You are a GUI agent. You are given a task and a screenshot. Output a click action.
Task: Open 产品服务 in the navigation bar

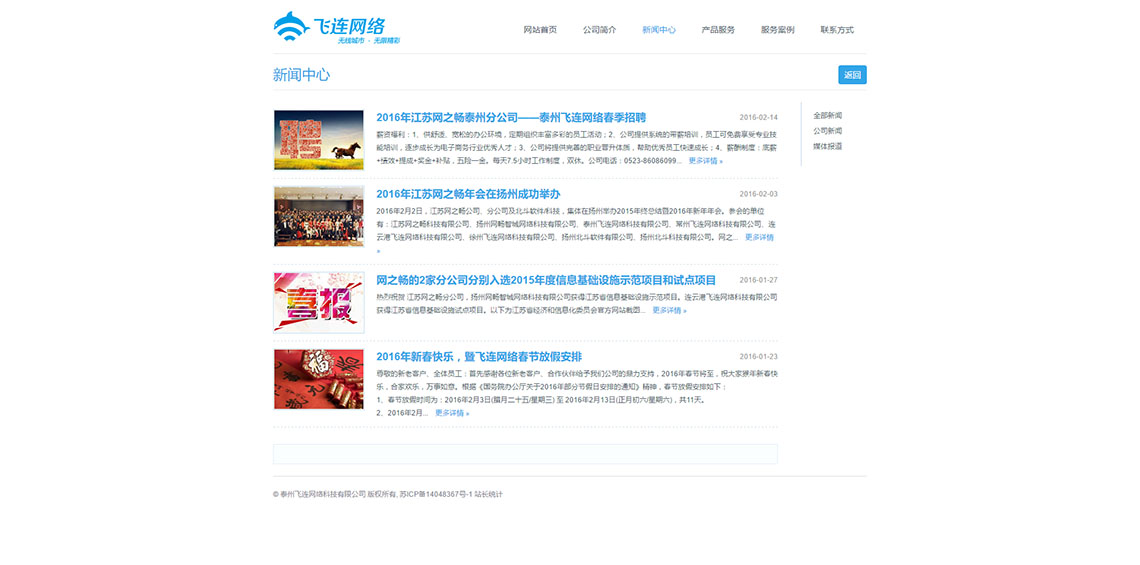(x=718, y=30)
